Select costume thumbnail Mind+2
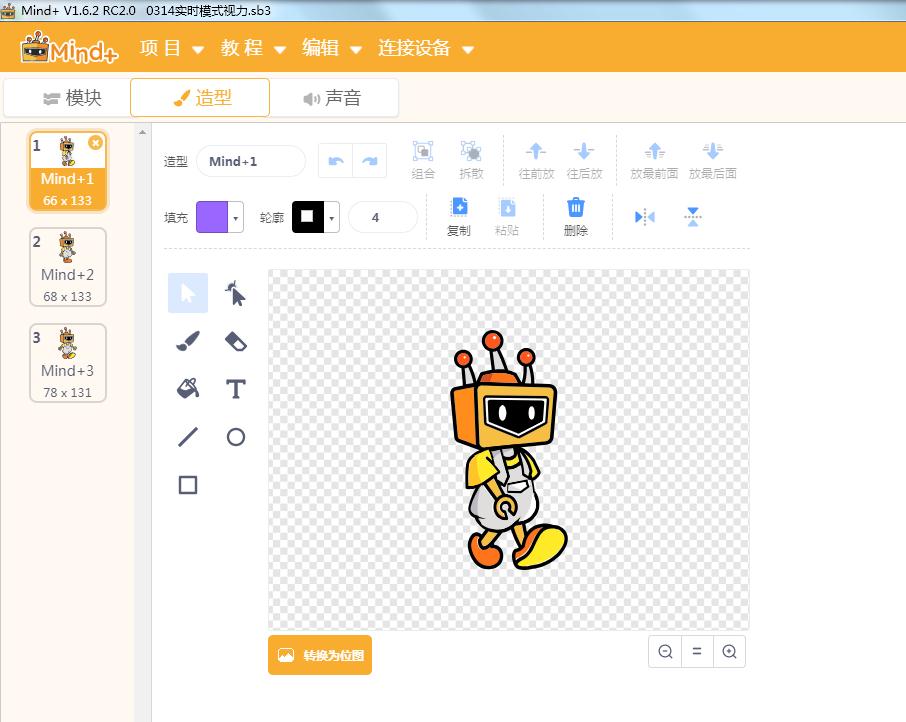The image size is (906, 722). tap(68, 267)
